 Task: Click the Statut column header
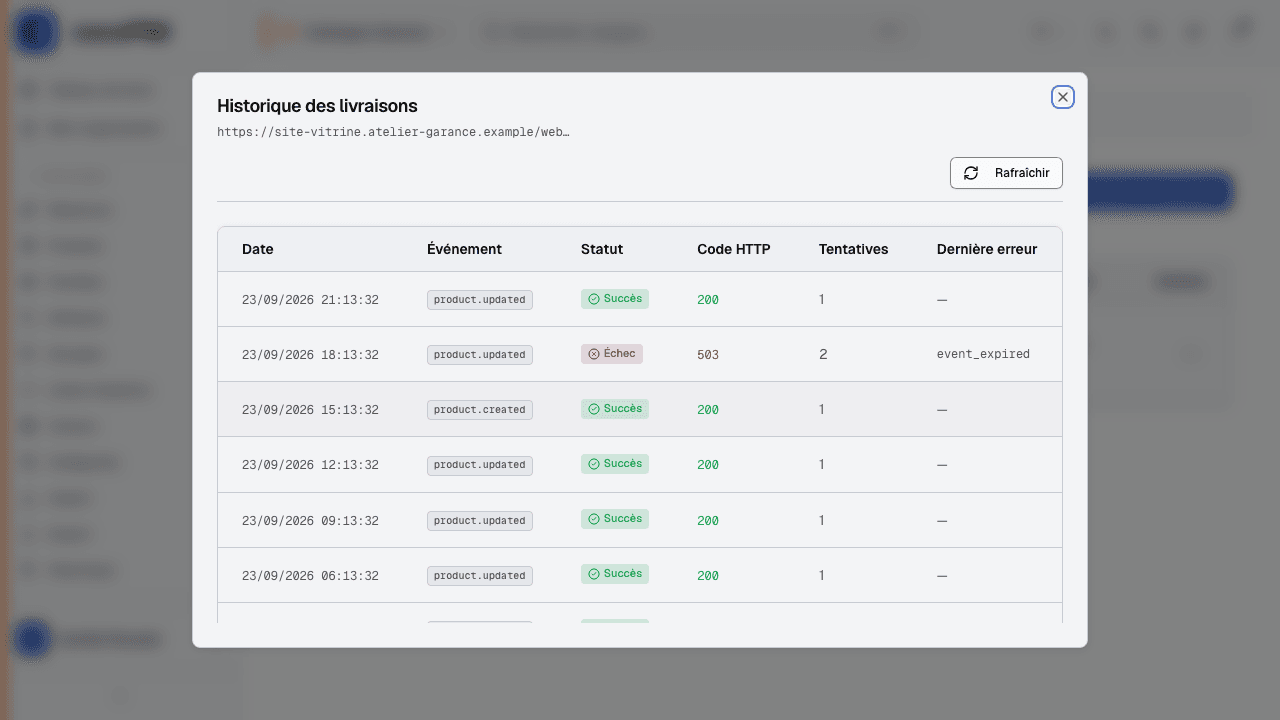coord(602,249)
